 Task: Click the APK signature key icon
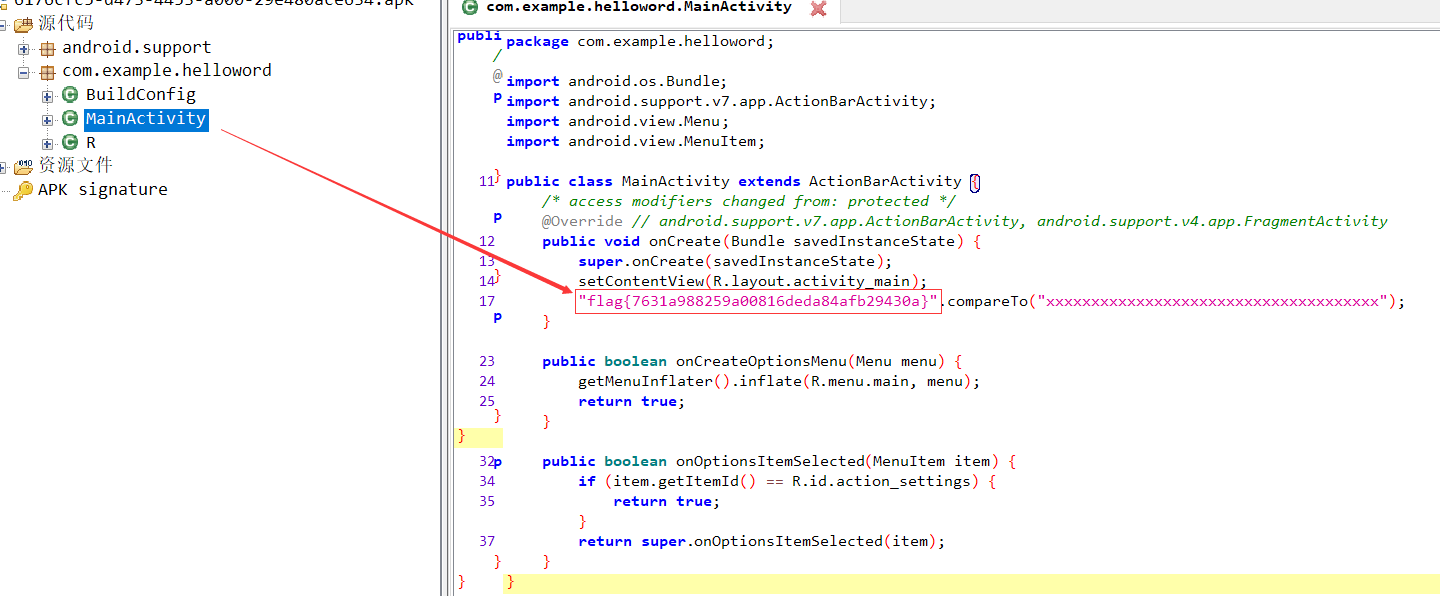[23, 190]
